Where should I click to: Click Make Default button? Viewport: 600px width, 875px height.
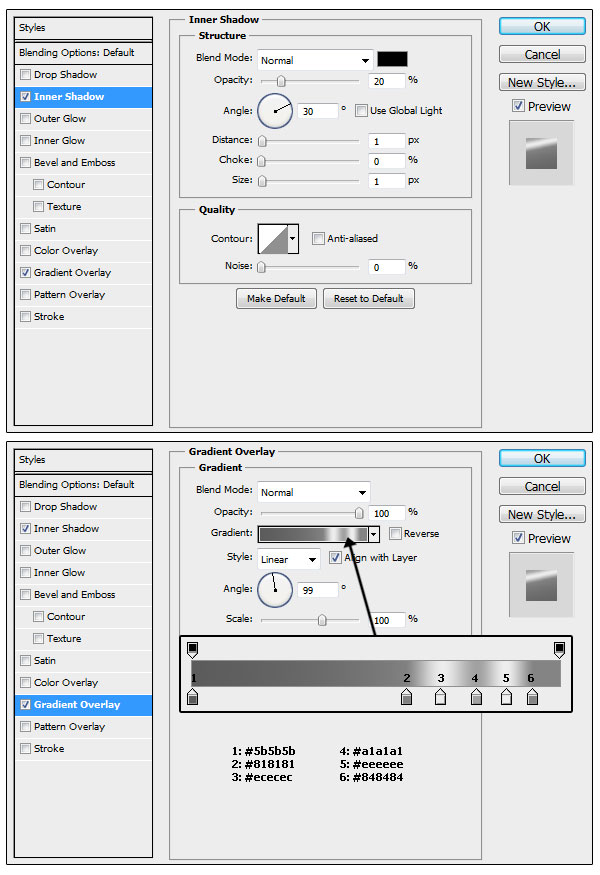click(276, 299)
